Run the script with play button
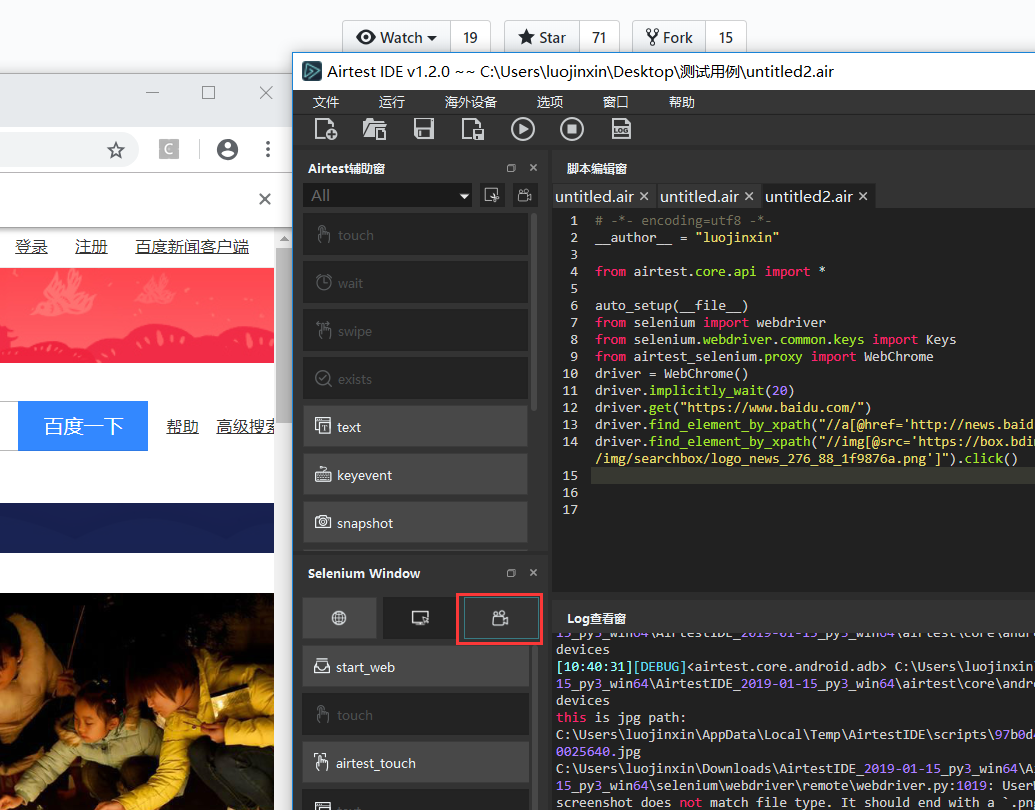Screen dimensions: 1035x810 point(523,129)
